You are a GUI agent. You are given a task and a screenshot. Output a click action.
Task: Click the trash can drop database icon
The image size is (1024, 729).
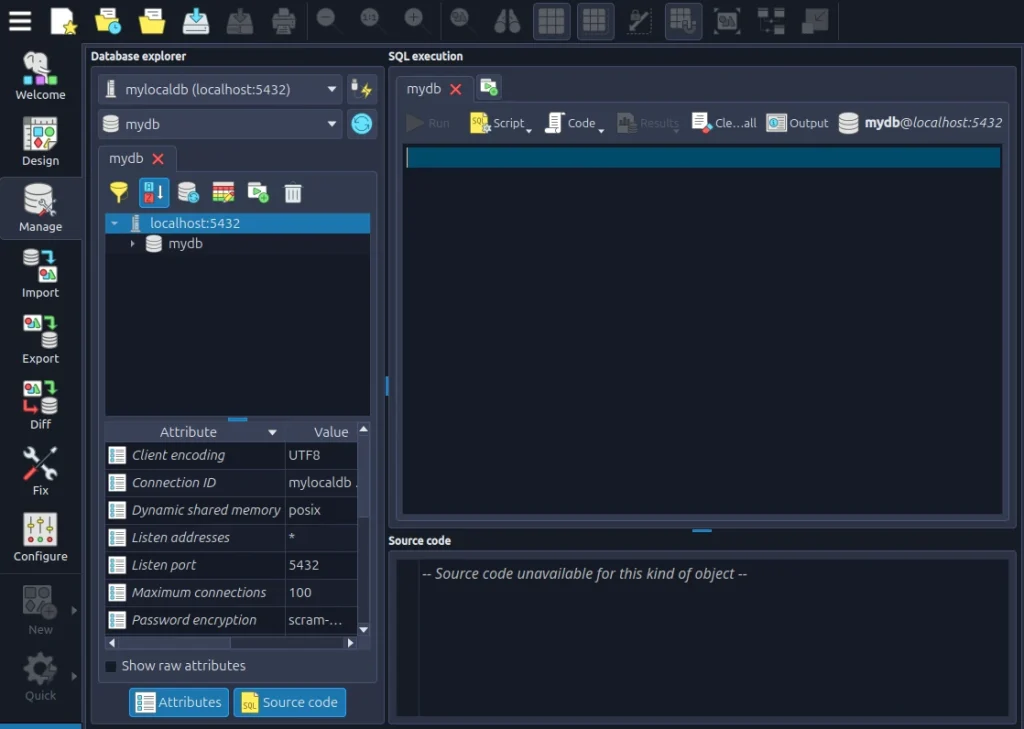(292, 193)
